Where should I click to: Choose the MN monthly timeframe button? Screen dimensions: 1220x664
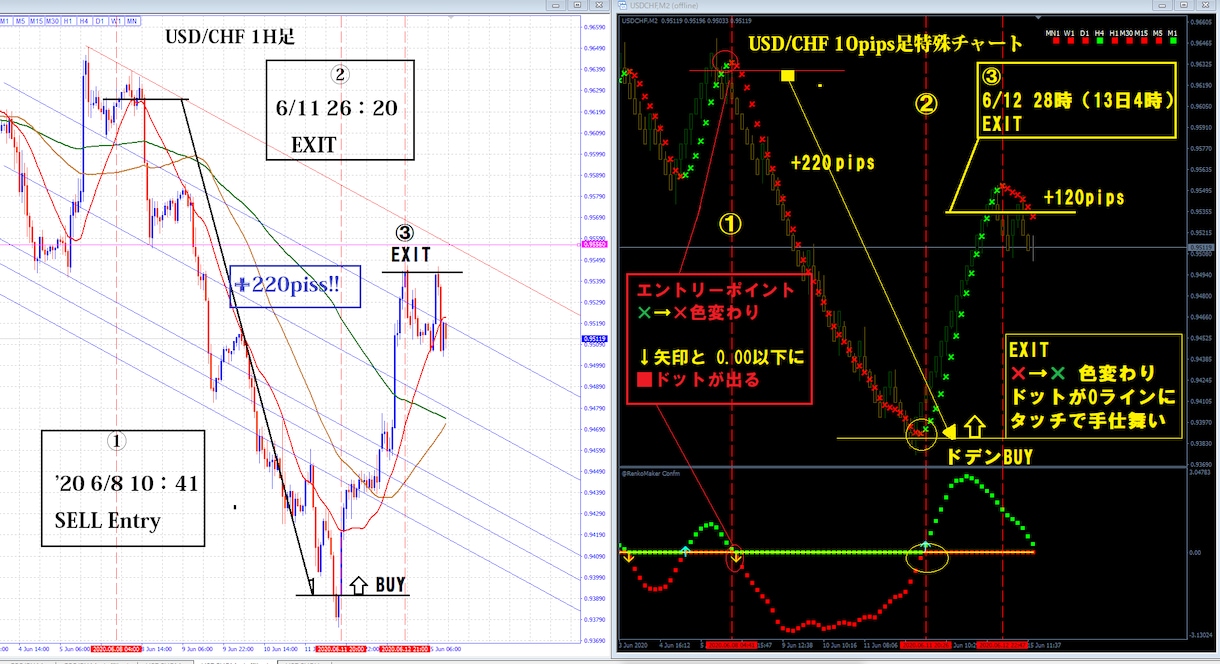[x=132, y=20]
